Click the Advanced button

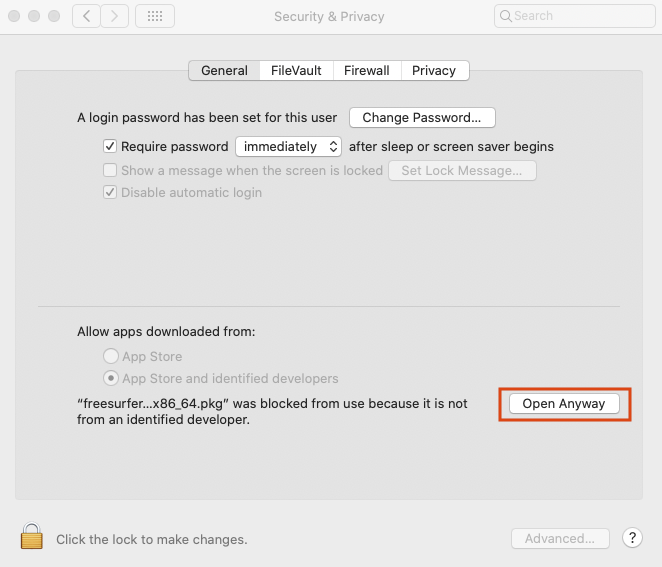[x=560, y=538]
